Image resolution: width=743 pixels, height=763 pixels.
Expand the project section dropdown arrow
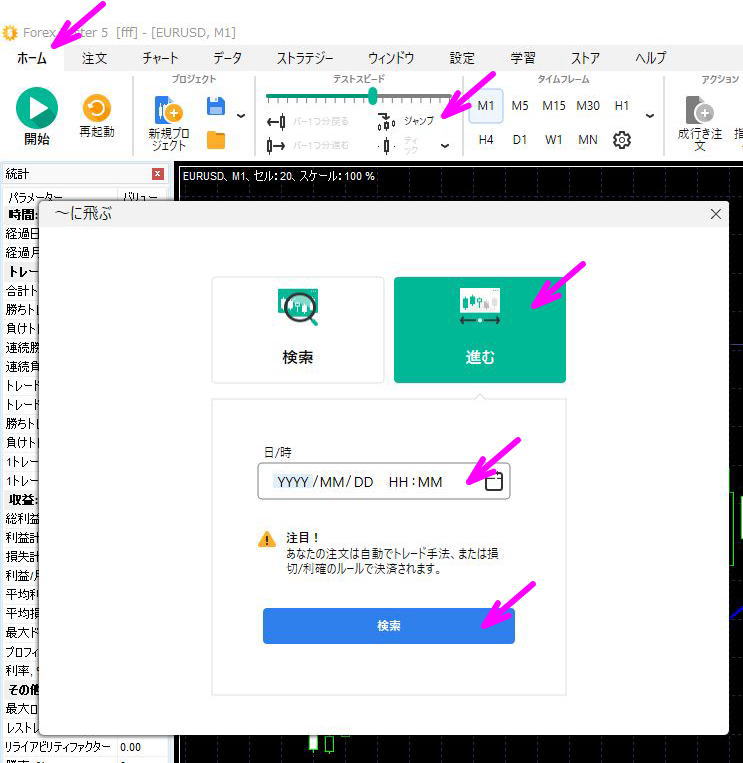click(240, 116)
